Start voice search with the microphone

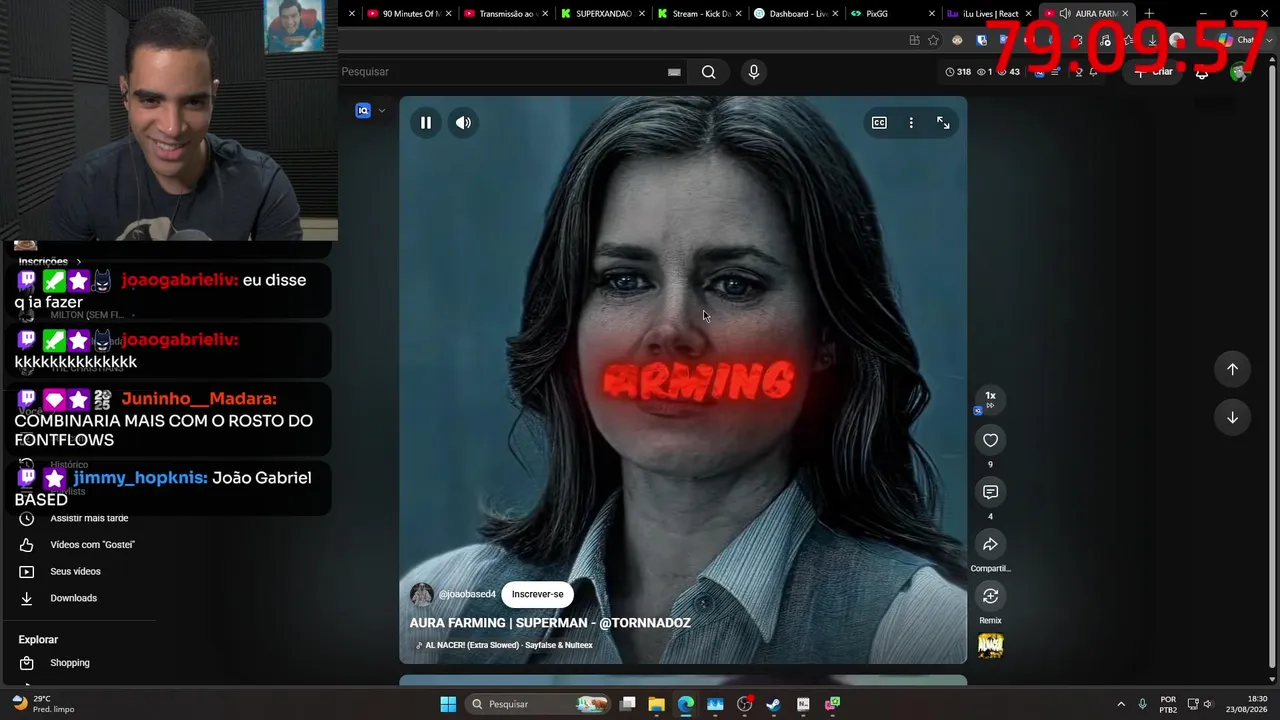pyautogui.click(x=754, y=72)
